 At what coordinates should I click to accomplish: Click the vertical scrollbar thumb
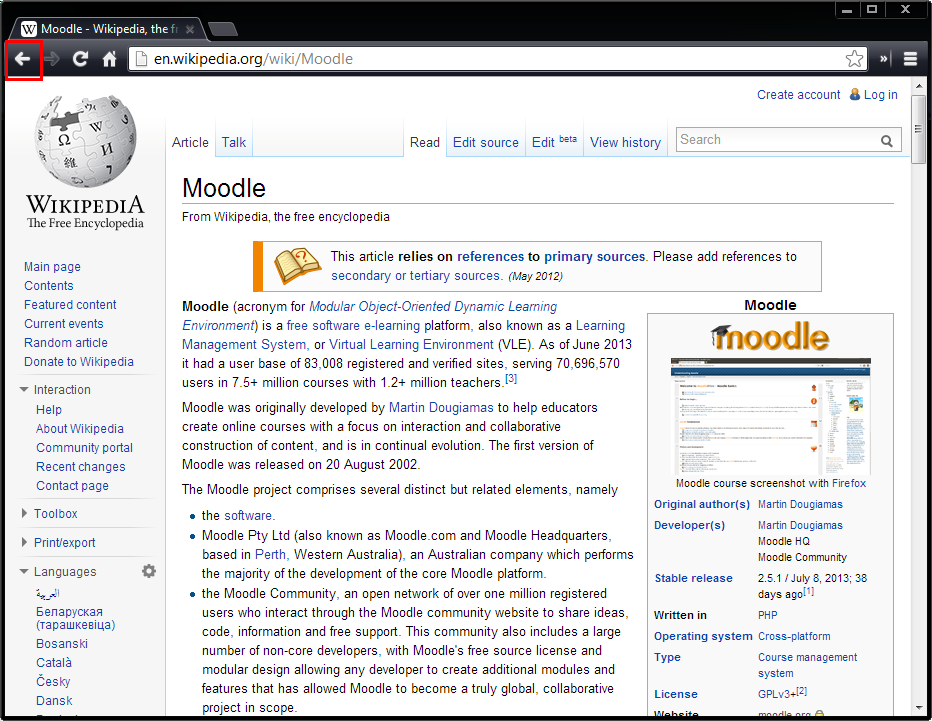(918, 128)
